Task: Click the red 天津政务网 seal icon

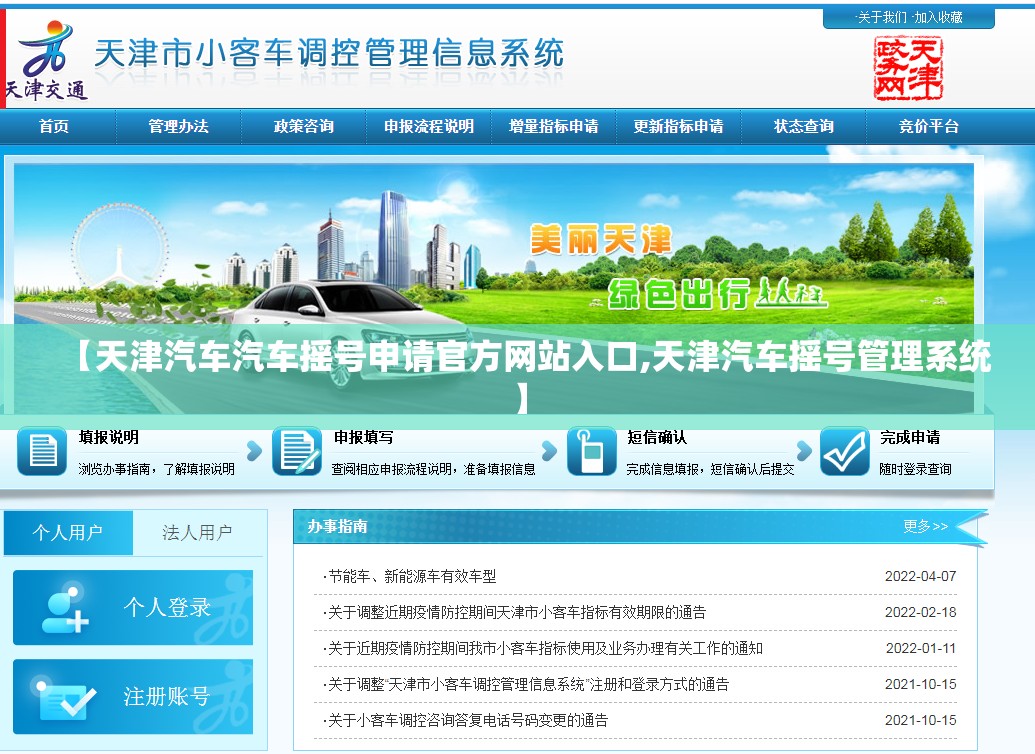Action: click(908, 68)
